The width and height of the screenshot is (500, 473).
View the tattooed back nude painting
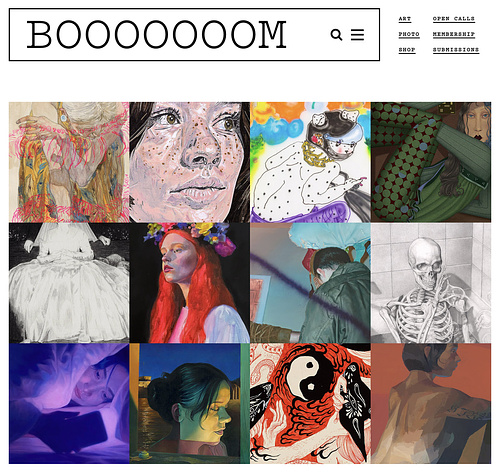pos(431,404)
